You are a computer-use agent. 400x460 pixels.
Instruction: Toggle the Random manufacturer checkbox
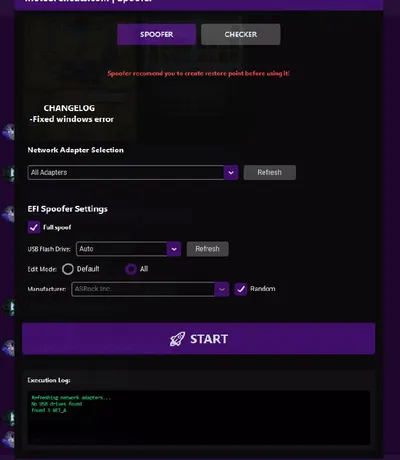tap(241, 289)
